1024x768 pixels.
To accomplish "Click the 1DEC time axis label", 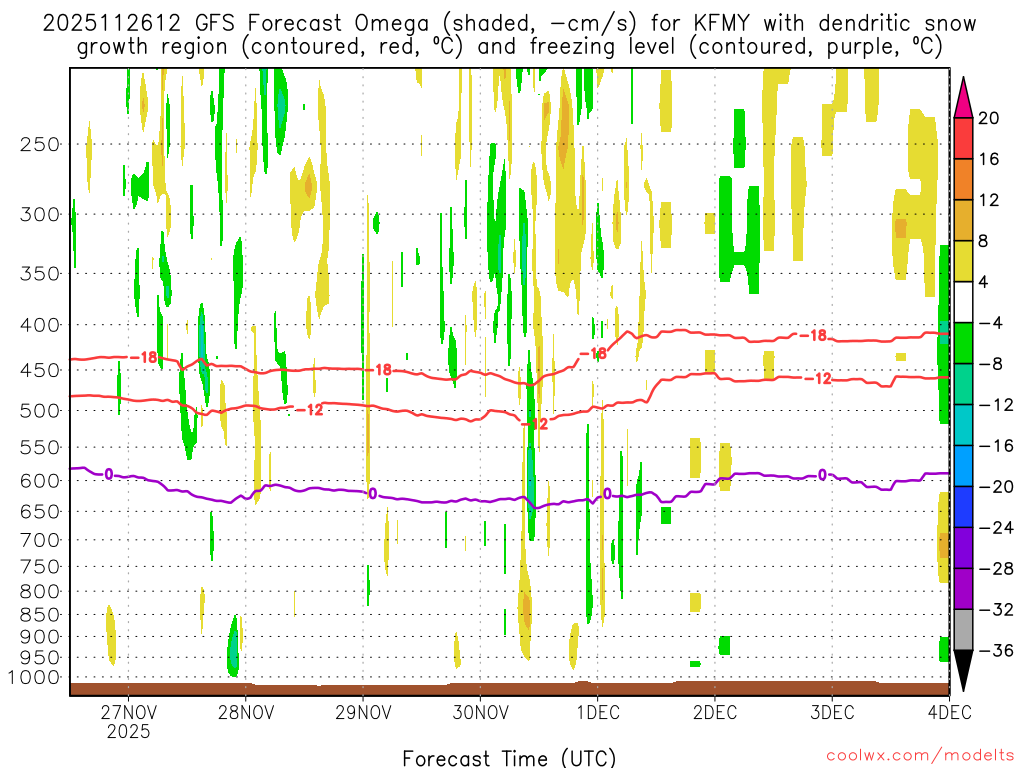I will [x=598, y=711].
